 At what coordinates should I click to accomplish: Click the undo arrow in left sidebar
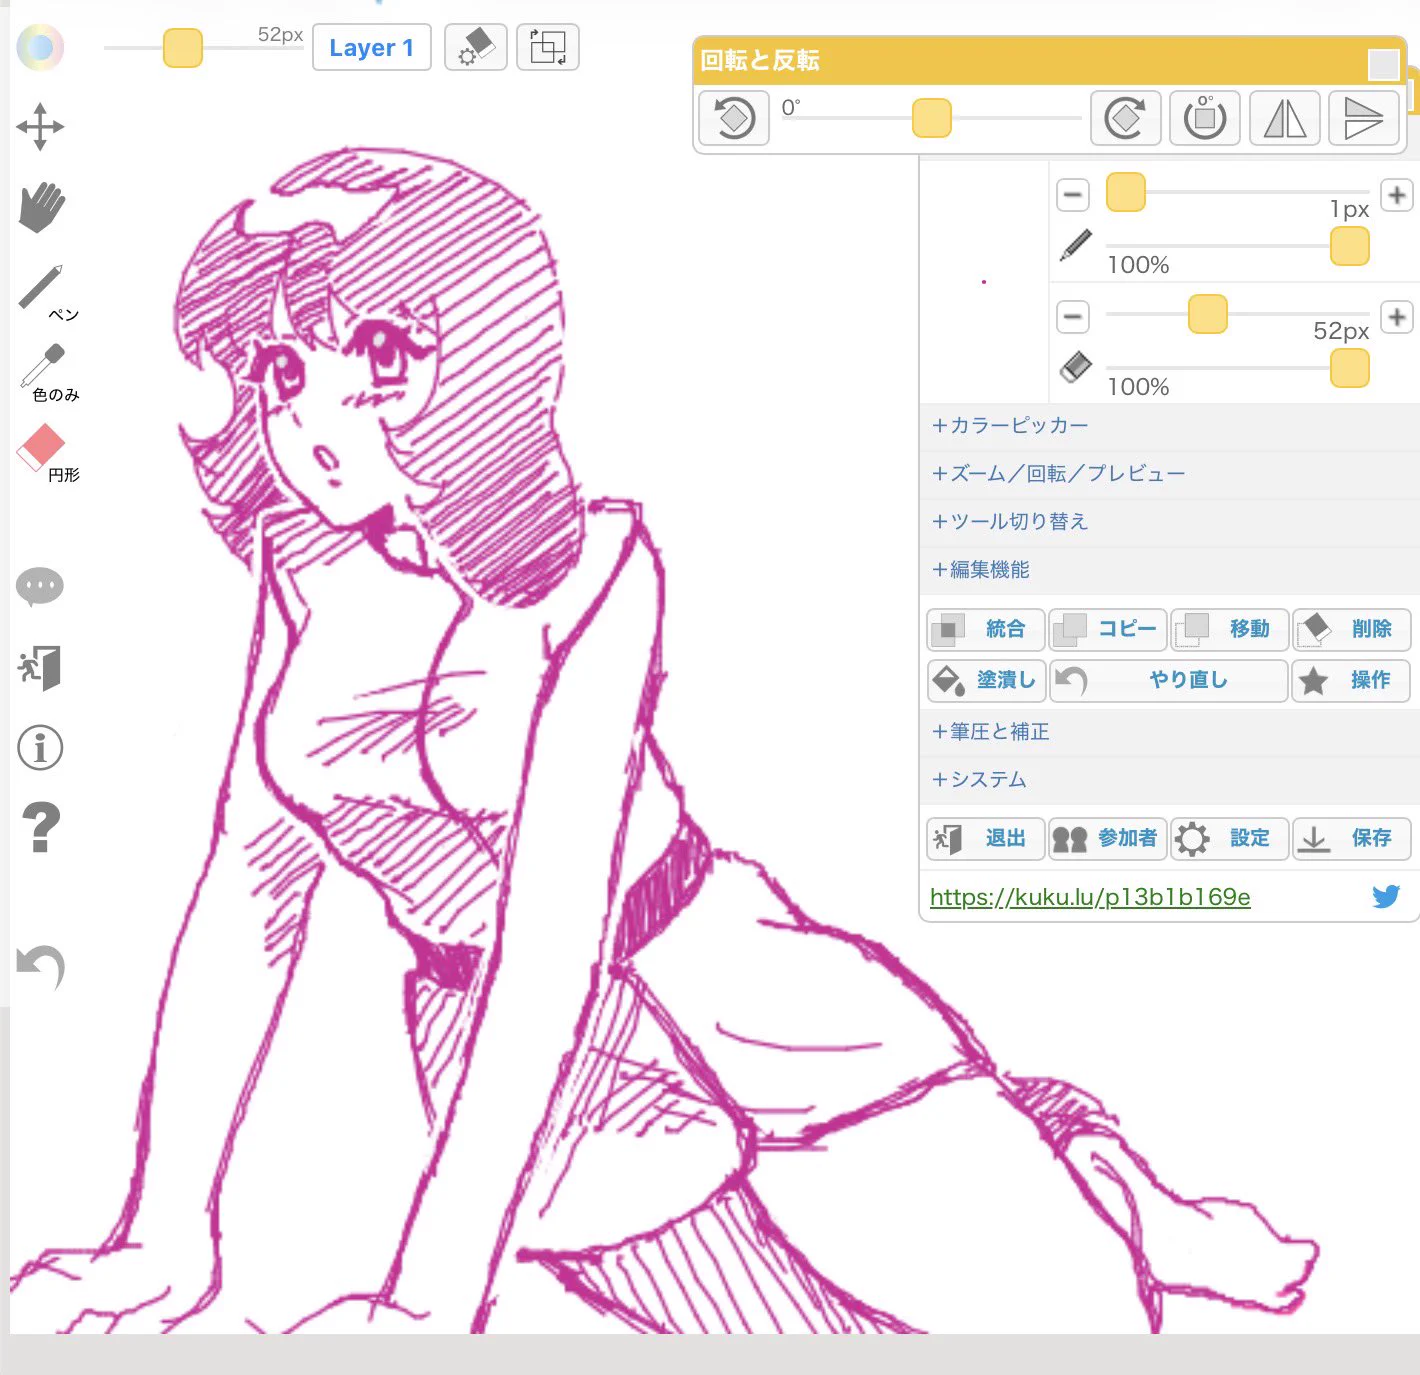click(40, 967)
